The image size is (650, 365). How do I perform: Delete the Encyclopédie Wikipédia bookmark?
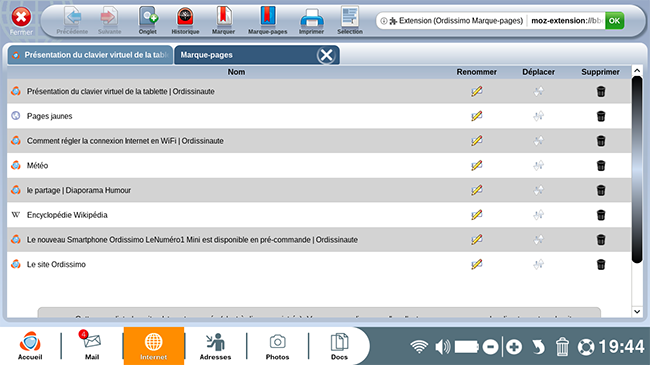point(601,215)
